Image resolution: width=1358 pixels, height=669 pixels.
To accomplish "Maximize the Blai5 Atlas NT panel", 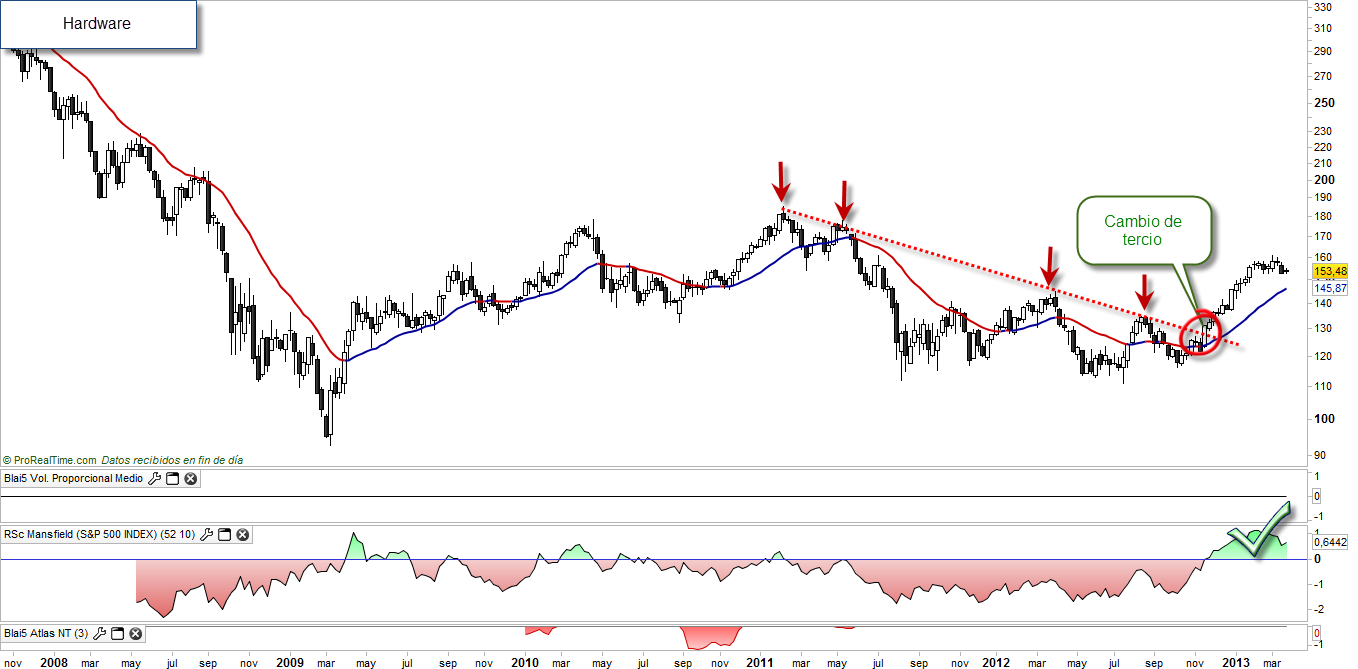I will pyautogui.click(x=117, y=633).
